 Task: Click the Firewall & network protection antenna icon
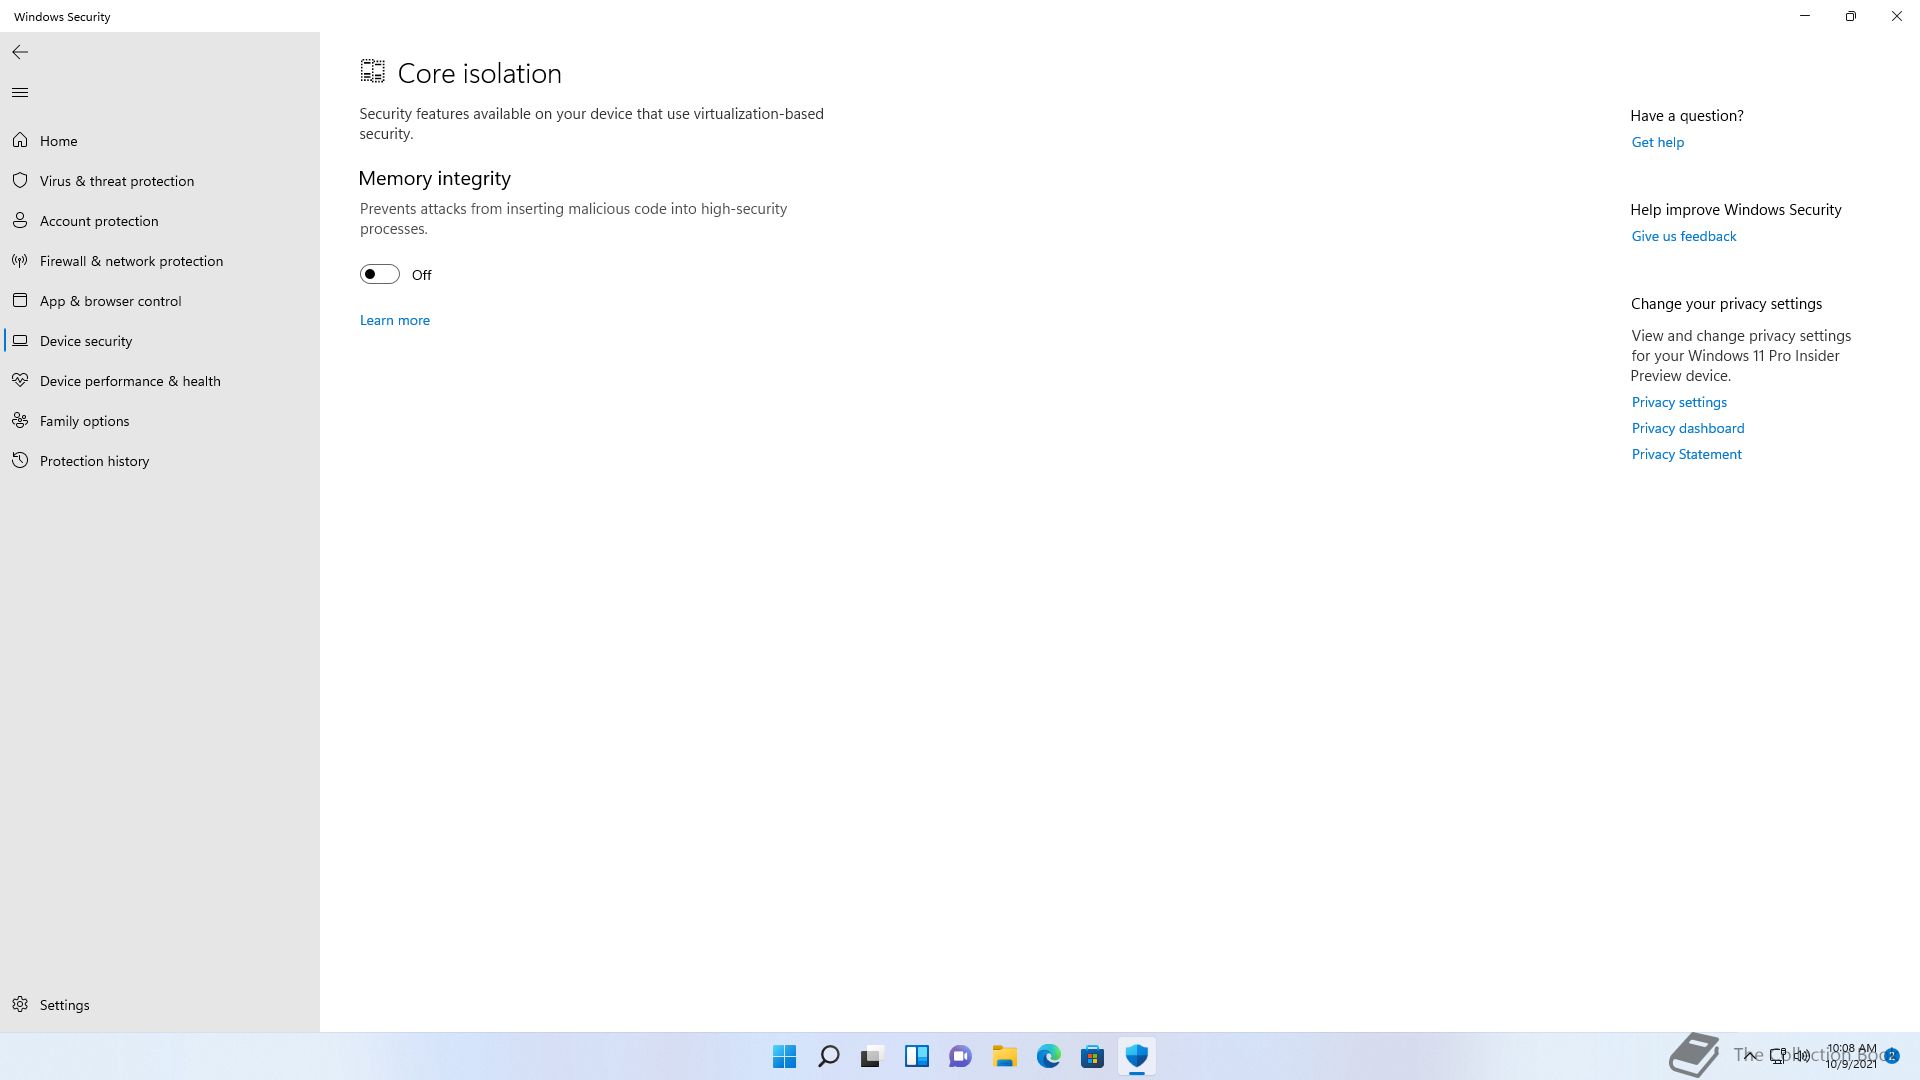pyautogui.click(x=20, y=261)
